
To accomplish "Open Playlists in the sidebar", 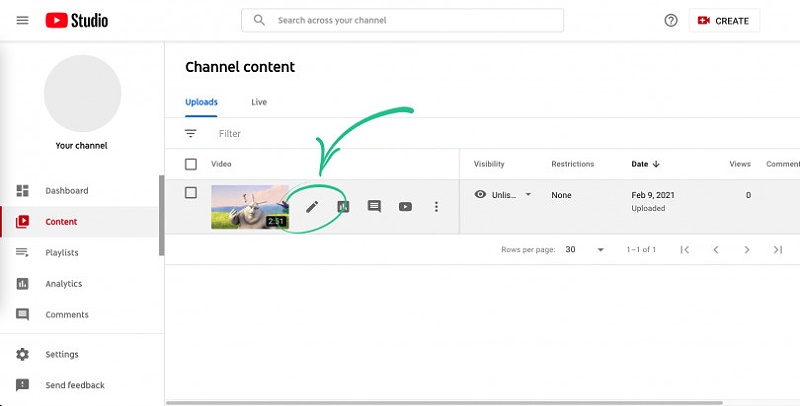I will [x=61, y=253].
